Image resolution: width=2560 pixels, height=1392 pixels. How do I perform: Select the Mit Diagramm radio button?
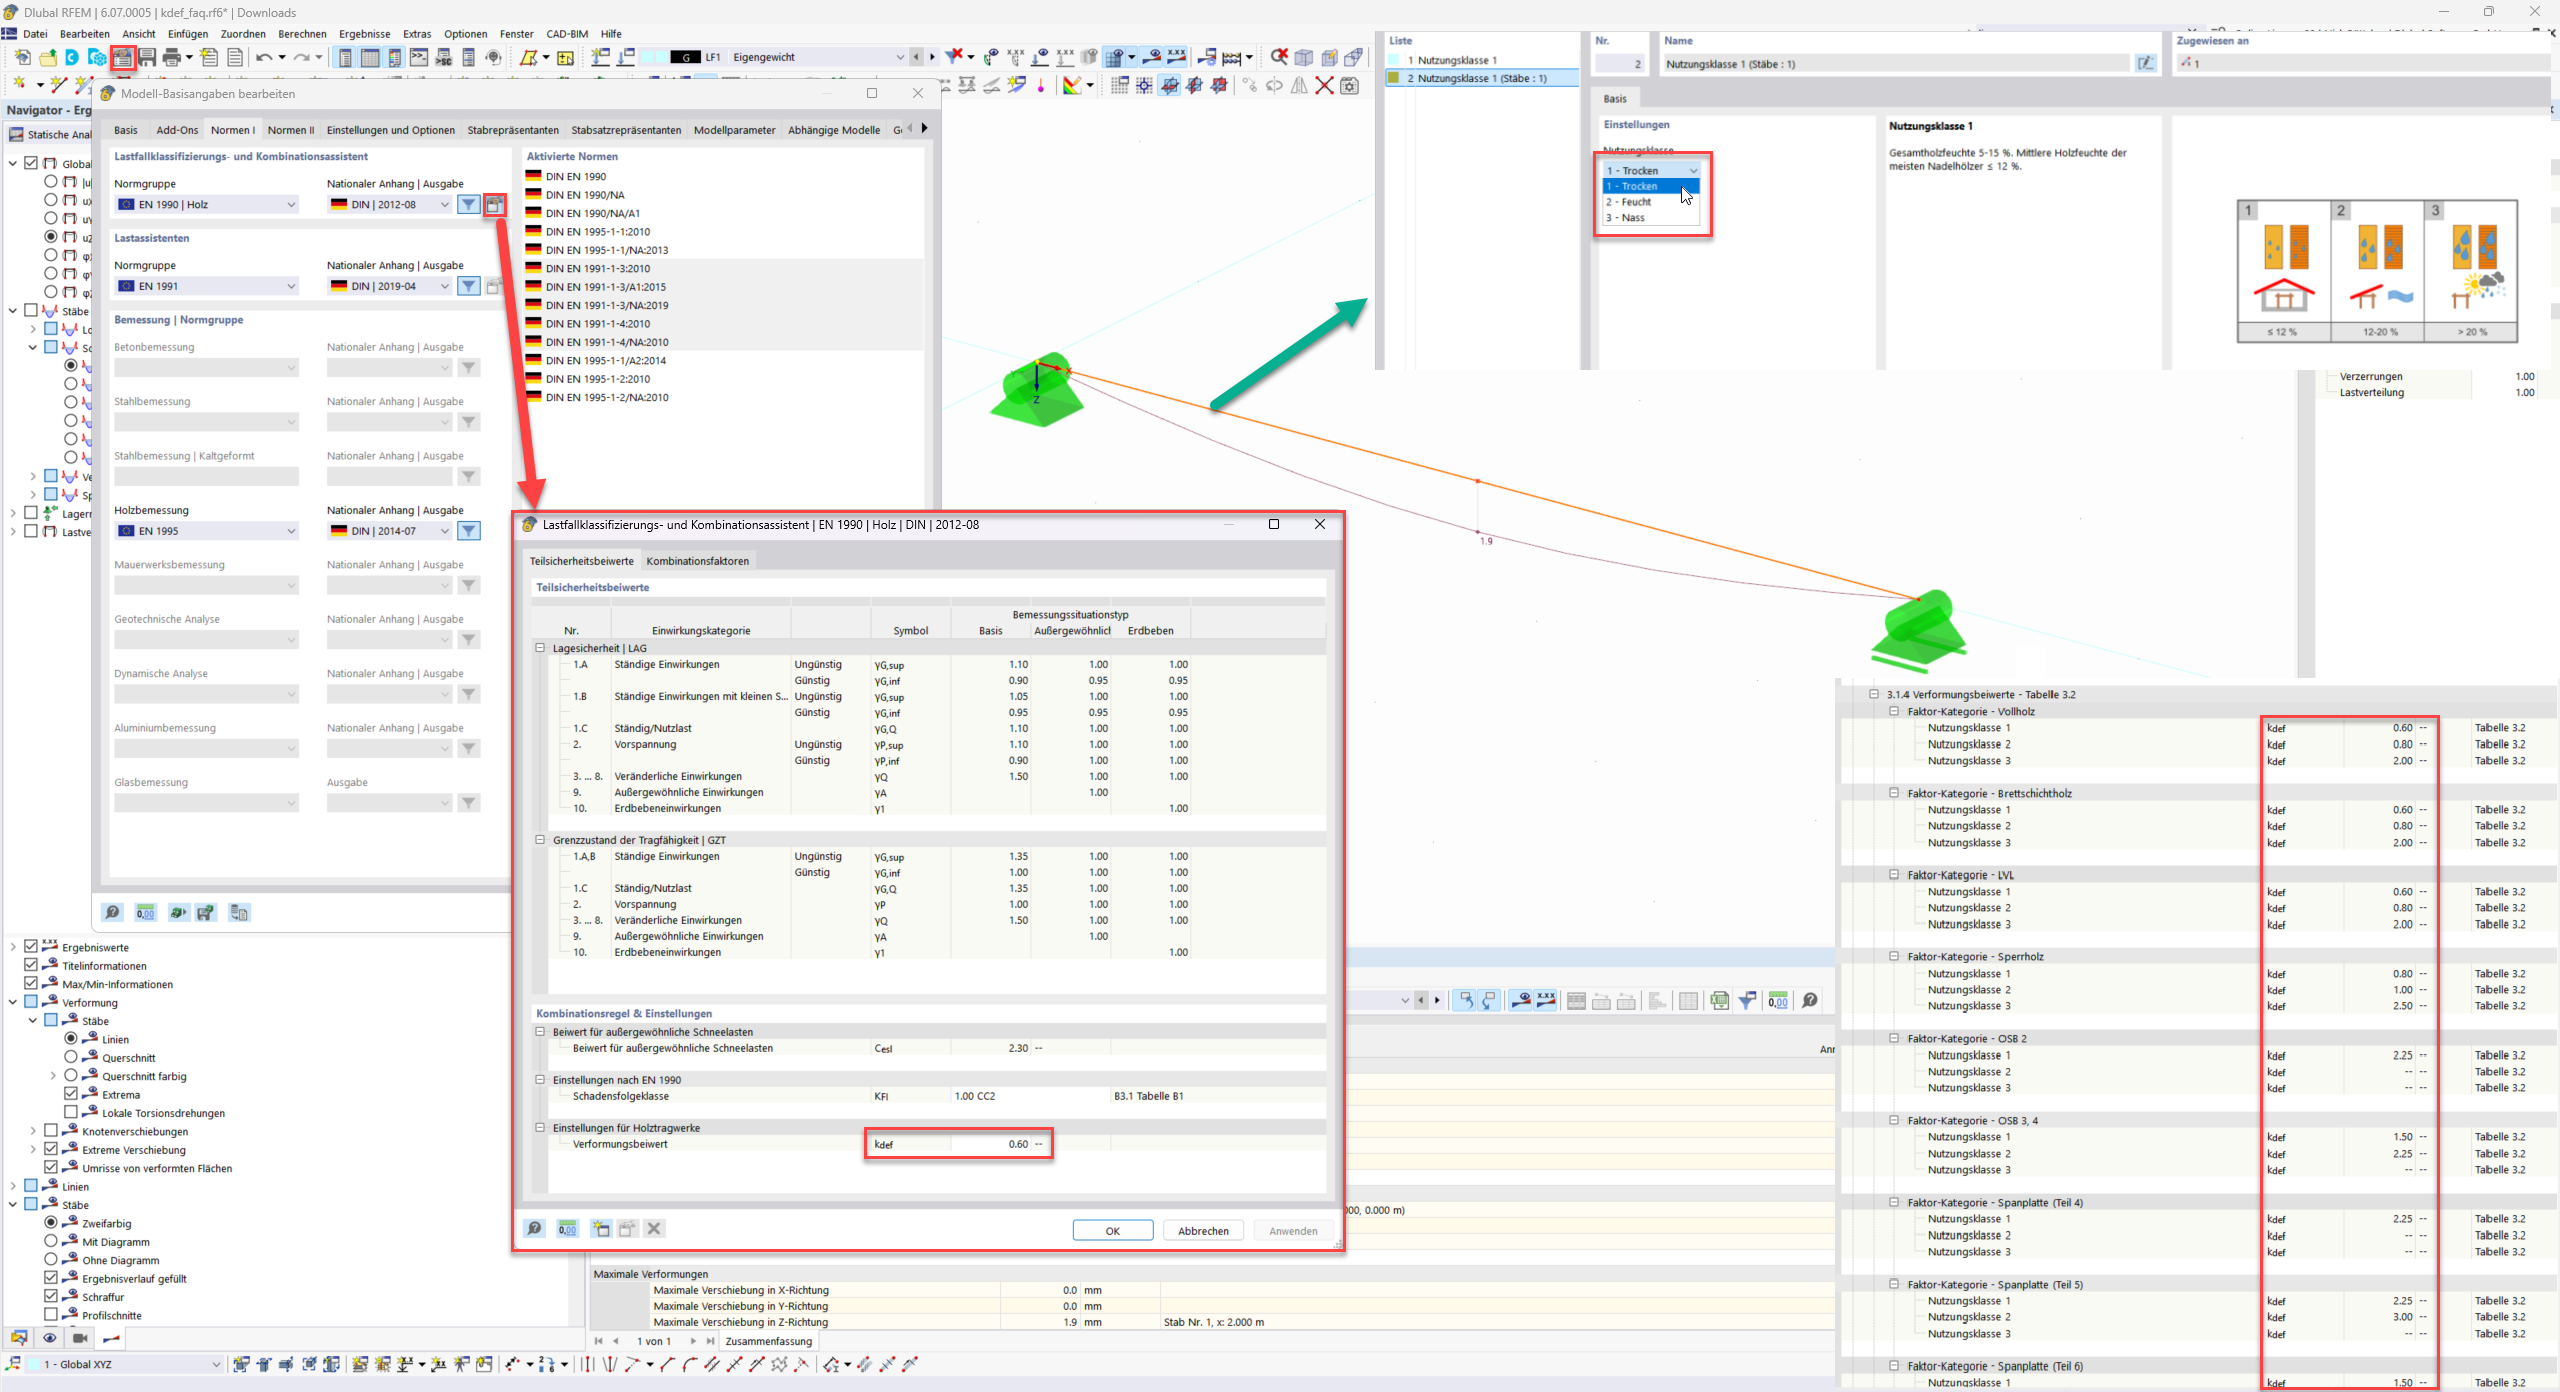point(51,1241)
